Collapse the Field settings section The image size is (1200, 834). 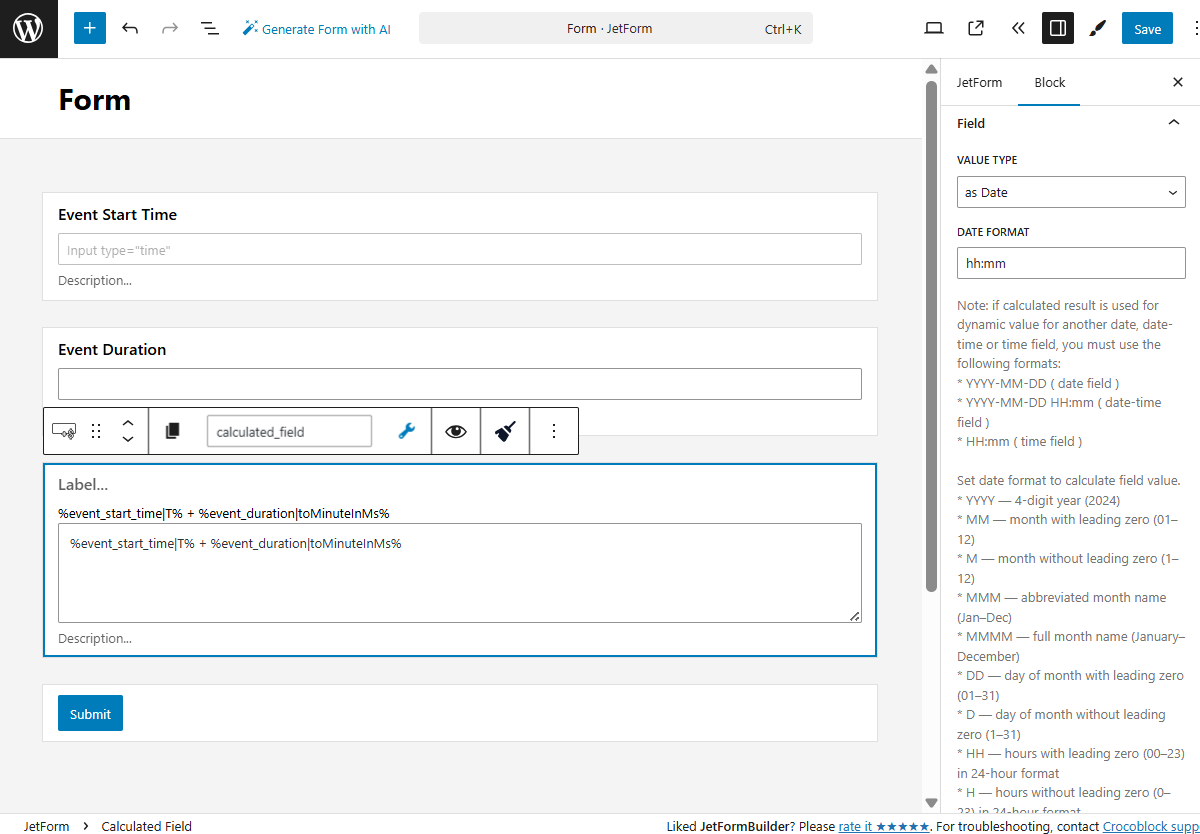pos(1173,122)
